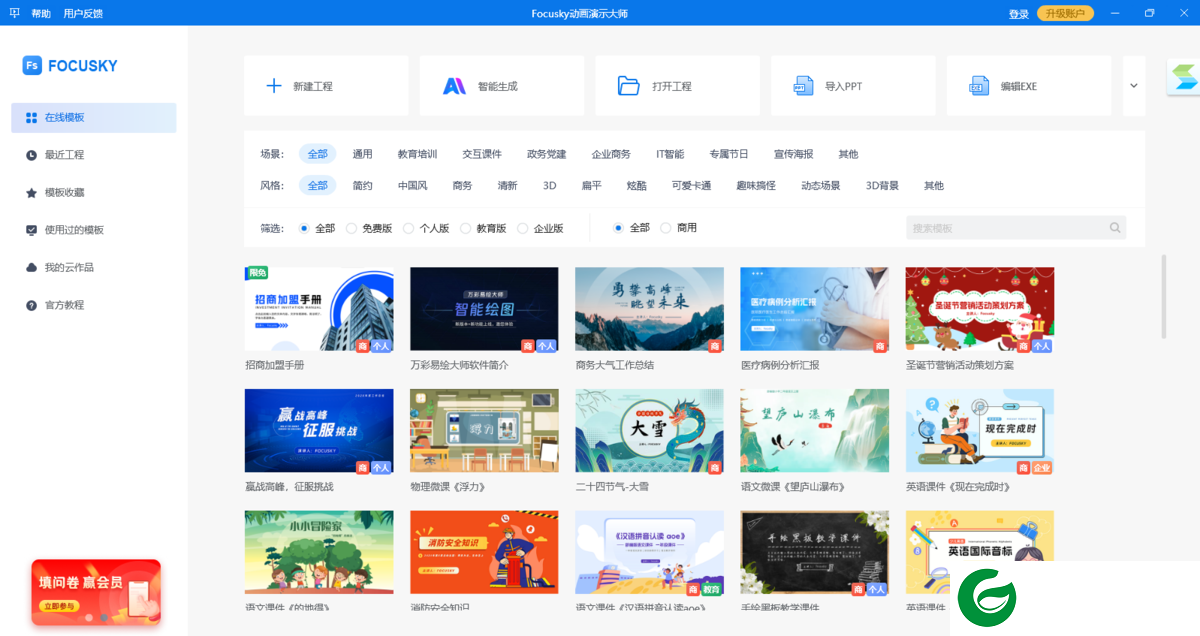
Task: Click the 登录 login link
Action: coord(1019,14)
